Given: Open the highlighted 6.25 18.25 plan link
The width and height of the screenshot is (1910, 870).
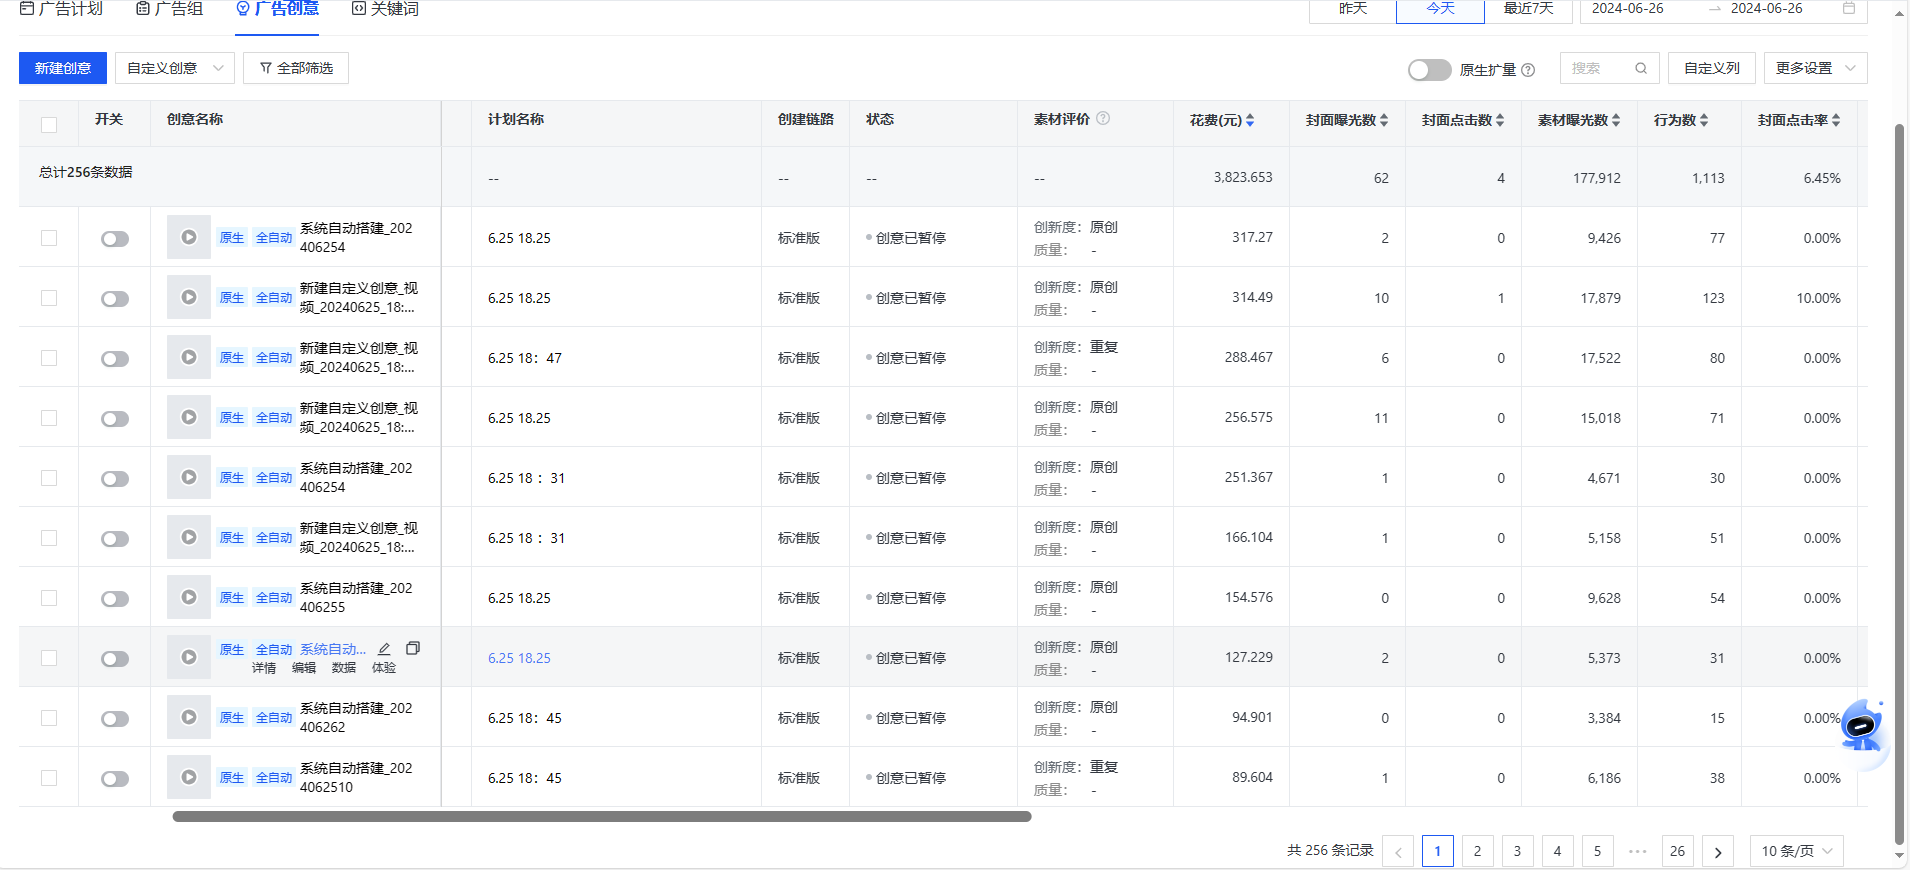Looking at the screenshot, I should (519, 658).
